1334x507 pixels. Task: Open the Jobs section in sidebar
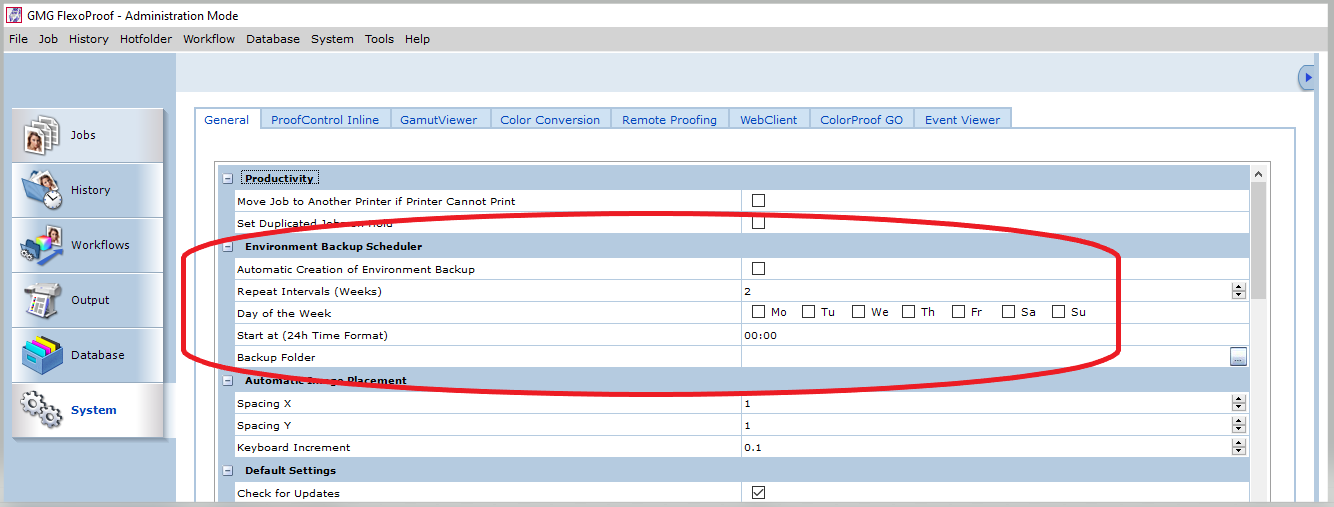click(88, 135)
